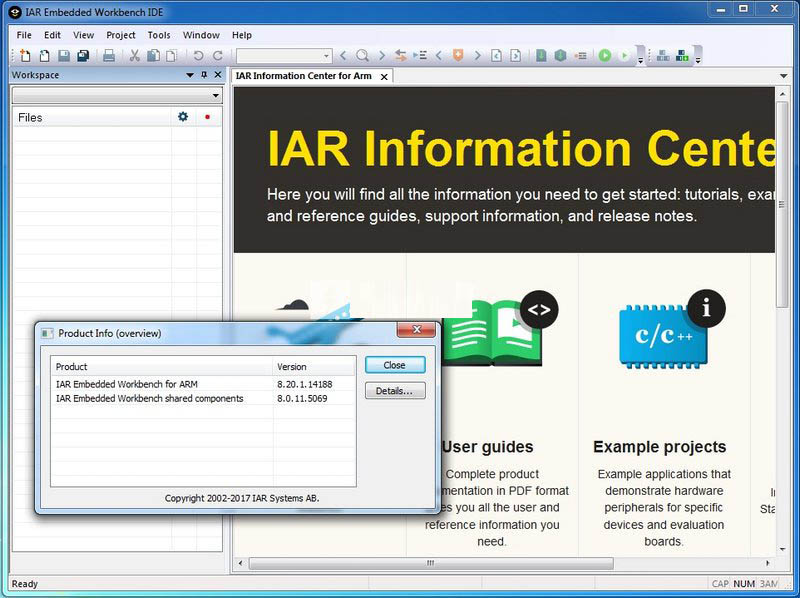Click the Paste icon
Image resolution: width=800 pixels, height=598 pixels.
[170, 57]
